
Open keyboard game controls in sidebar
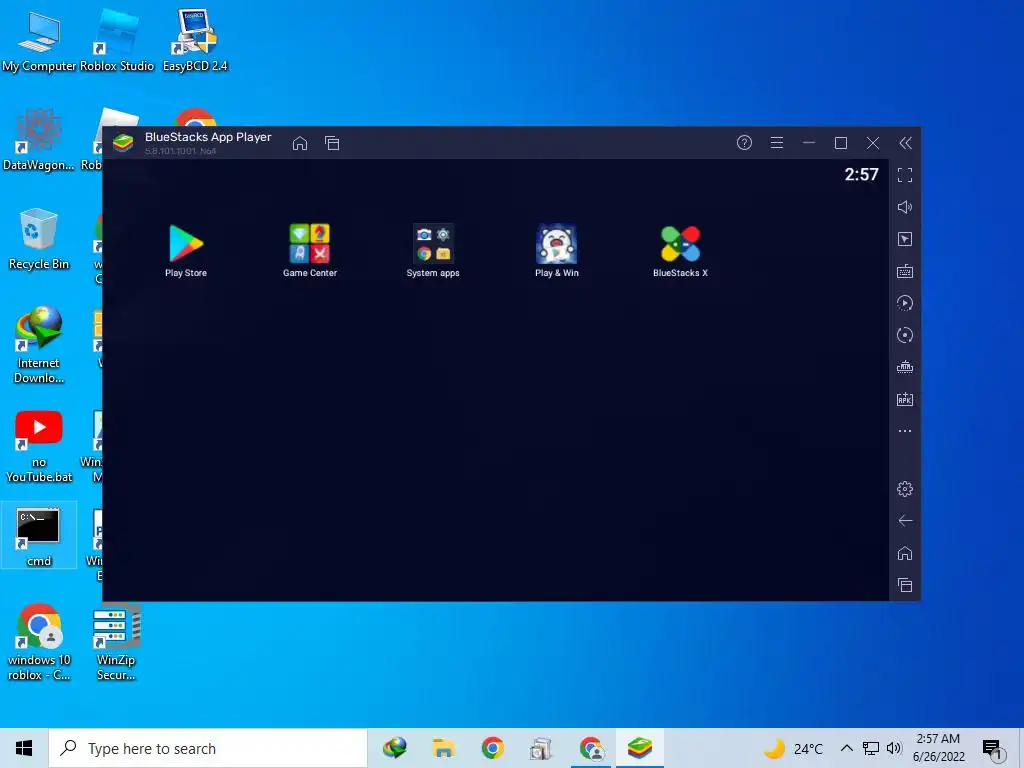904,271
